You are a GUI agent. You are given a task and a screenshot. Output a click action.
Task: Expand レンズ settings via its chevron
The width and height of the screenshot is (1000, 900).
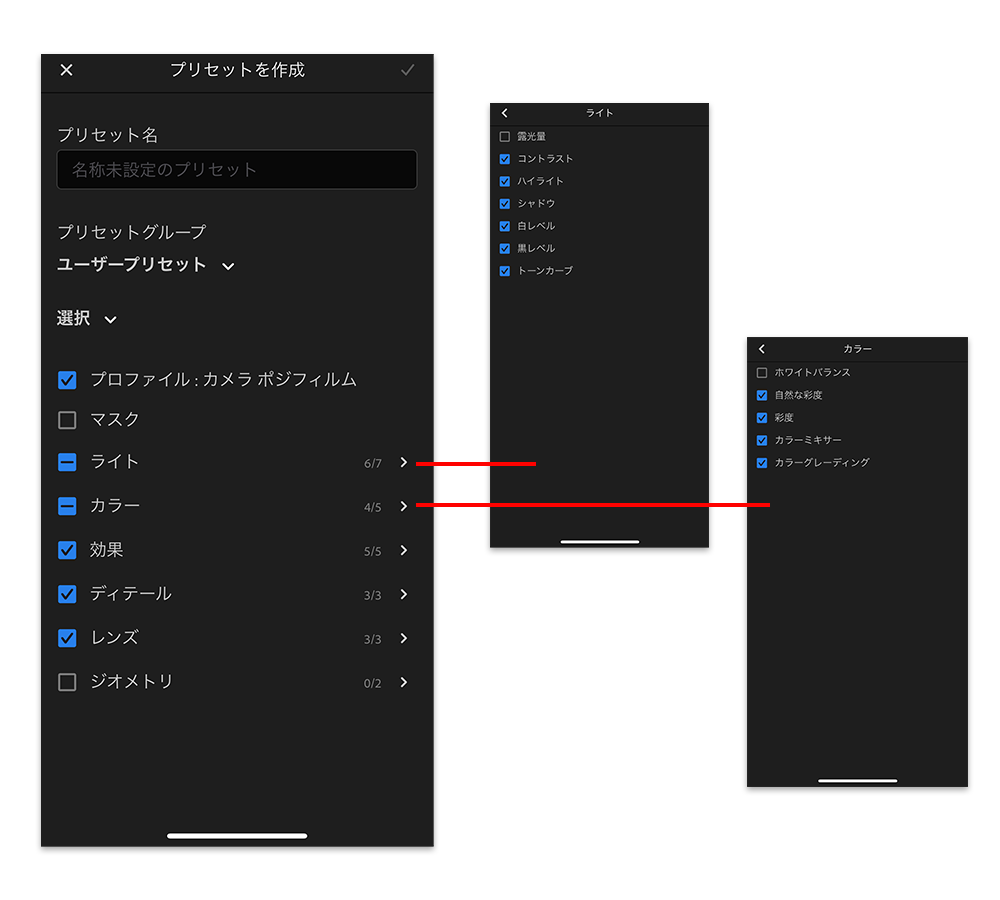pos(404,638)
